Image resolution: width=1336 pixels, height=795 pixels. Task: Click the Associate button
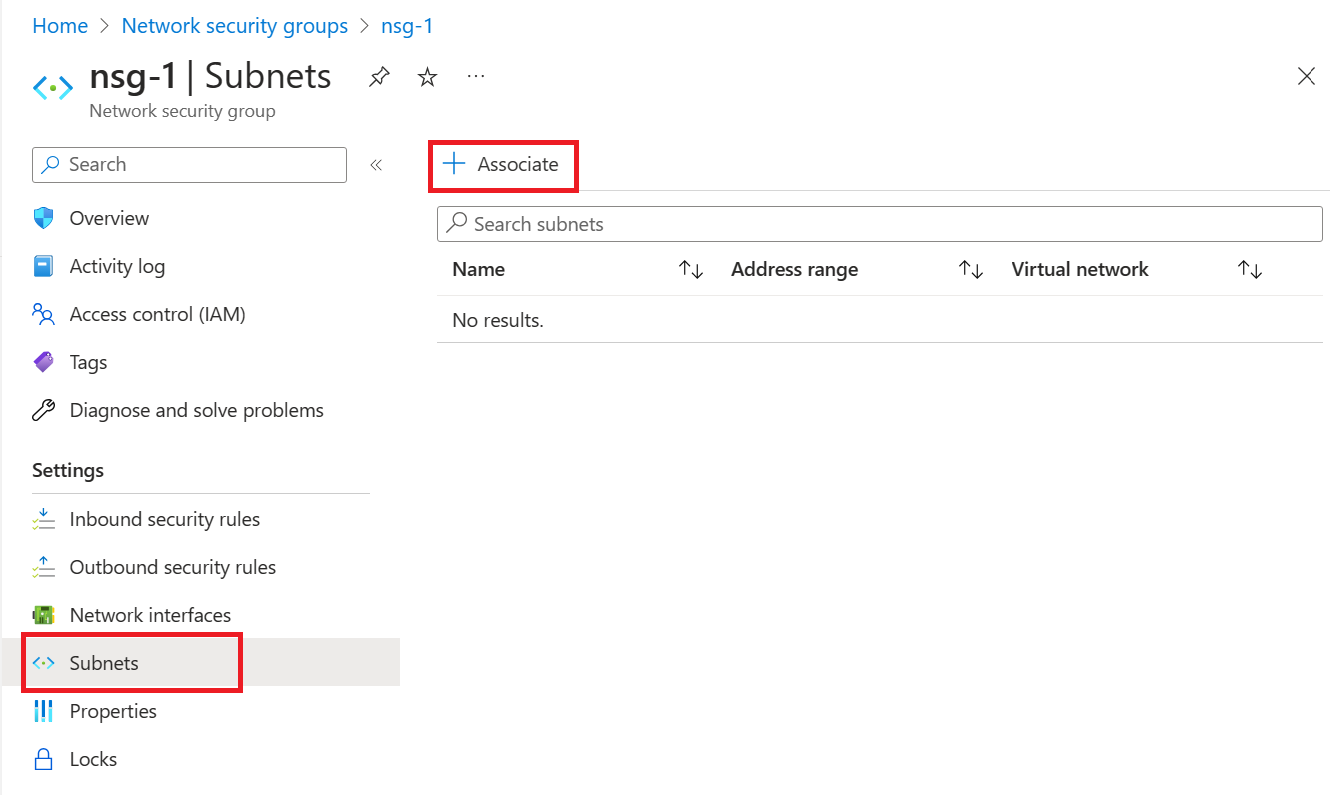coord(503,165)
